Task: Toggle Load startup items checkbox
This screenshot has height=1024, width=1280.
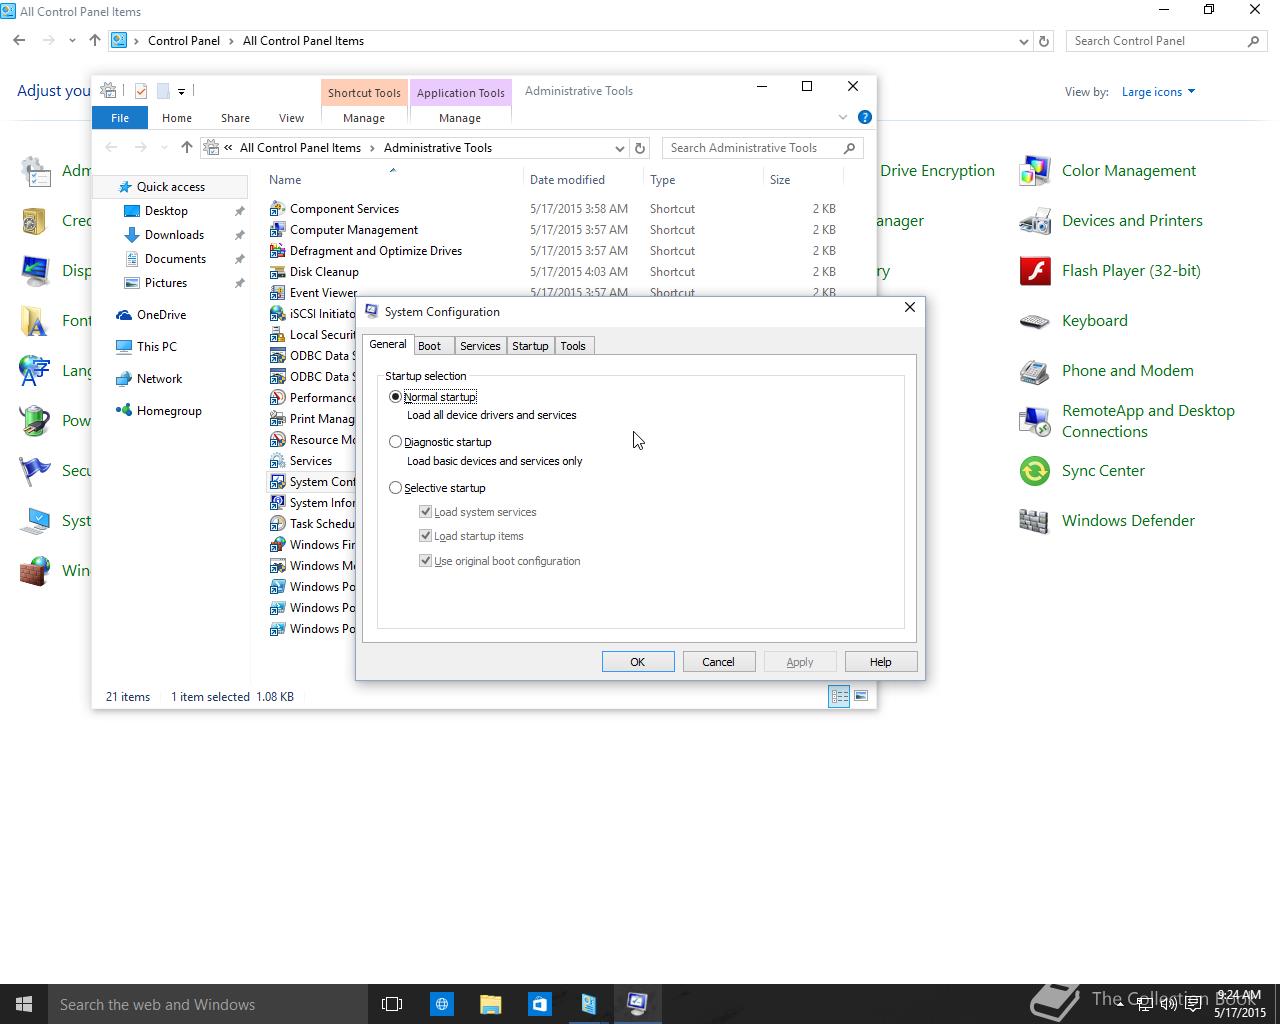Action: pos(426,536)
